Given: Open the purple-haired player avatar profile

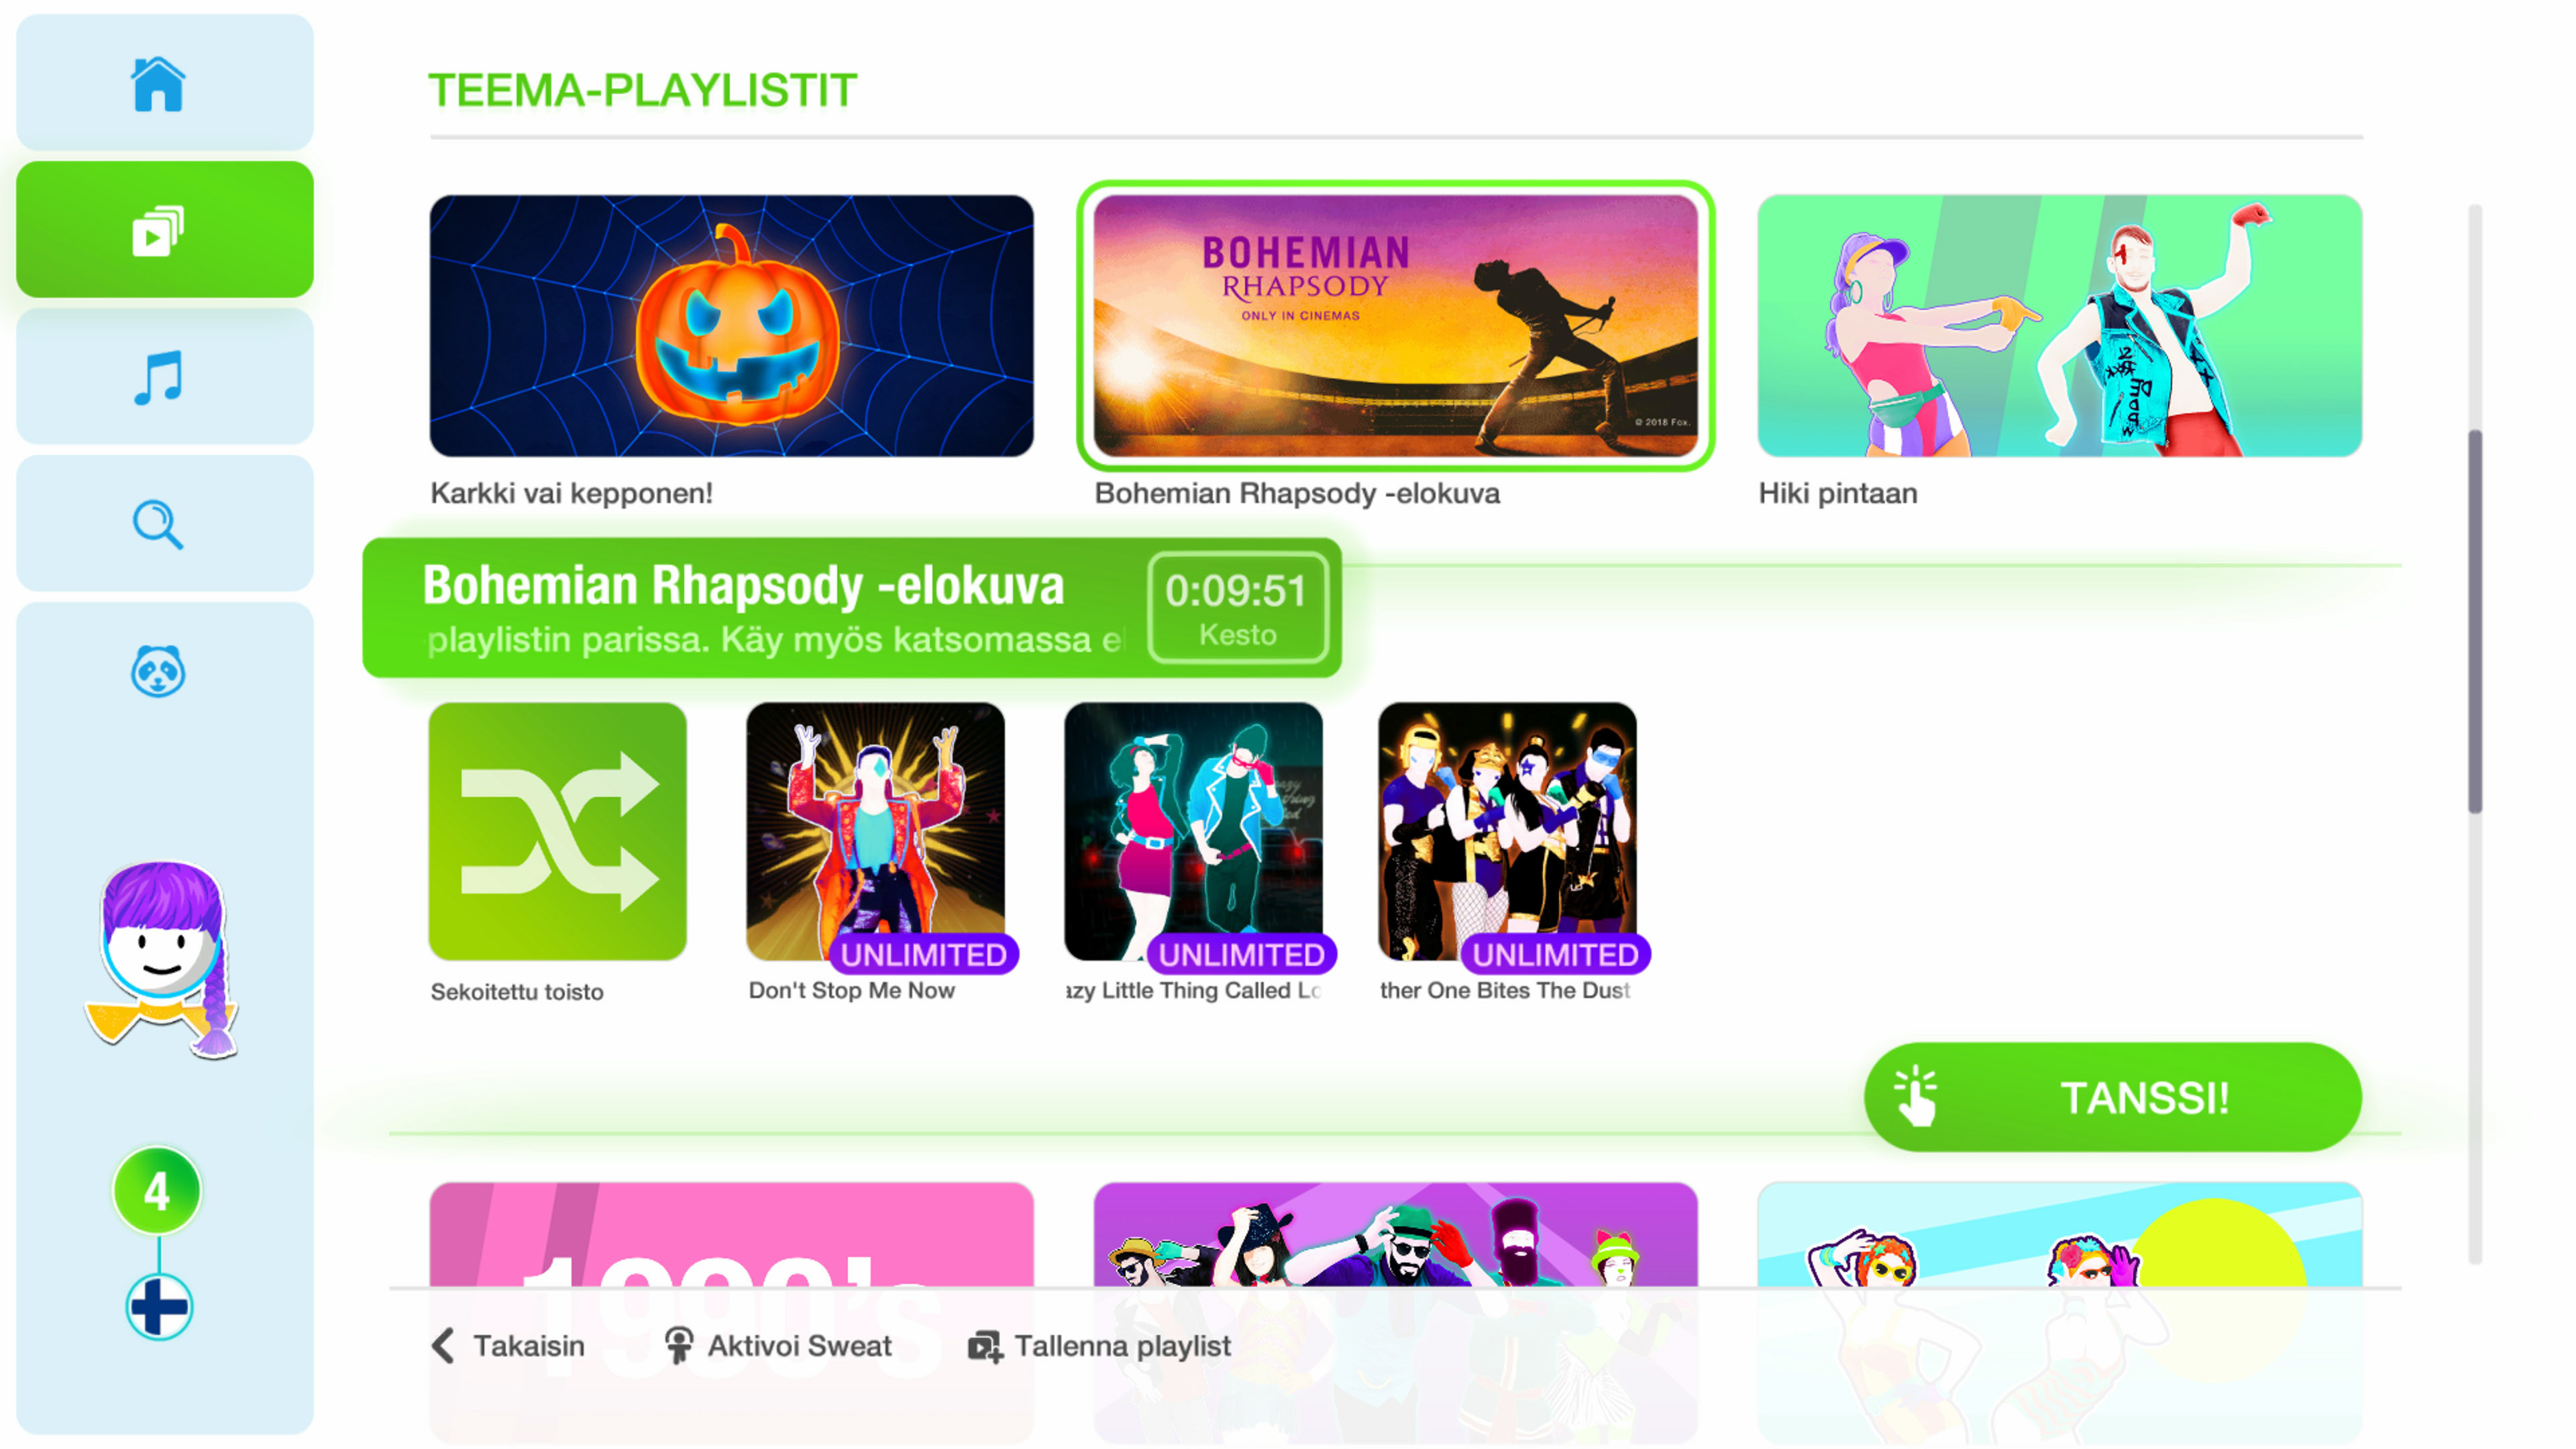Looking at the screenshot, I should point(162,959).
